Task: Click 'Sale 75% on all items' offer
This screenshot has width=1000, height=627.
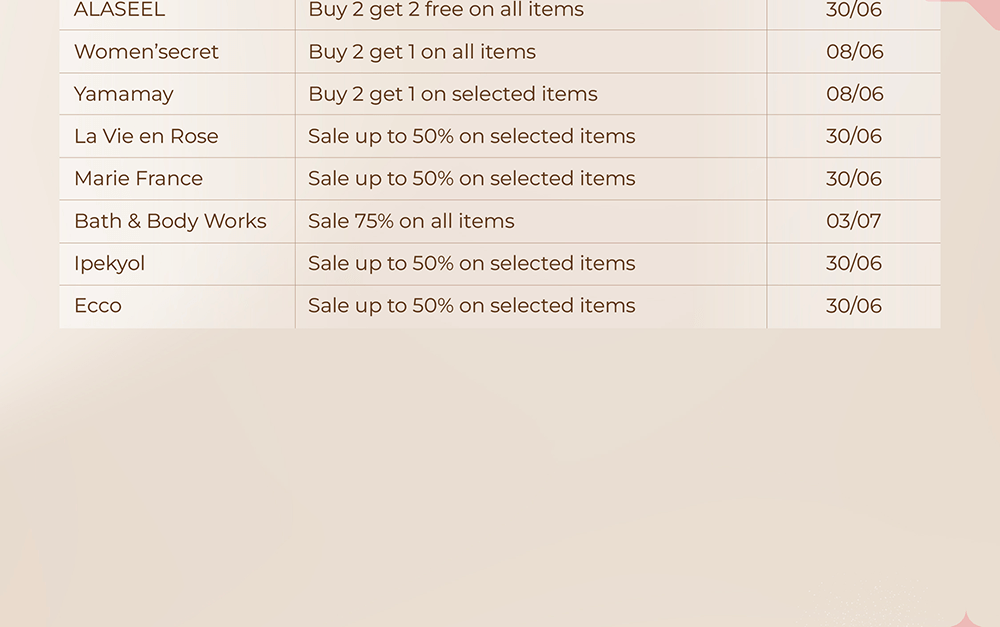Action: tap(411, 221)
